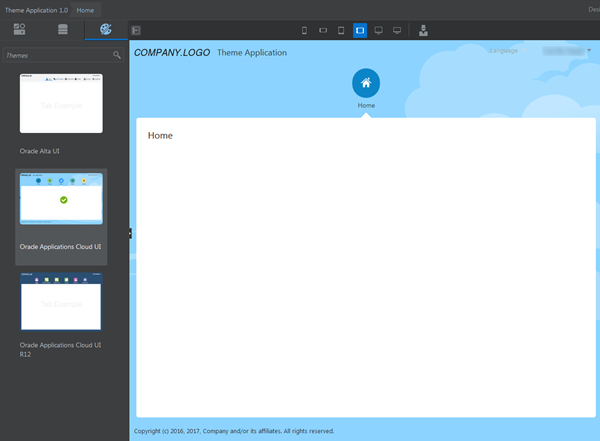Open the Home tab in the title bar

85,10
